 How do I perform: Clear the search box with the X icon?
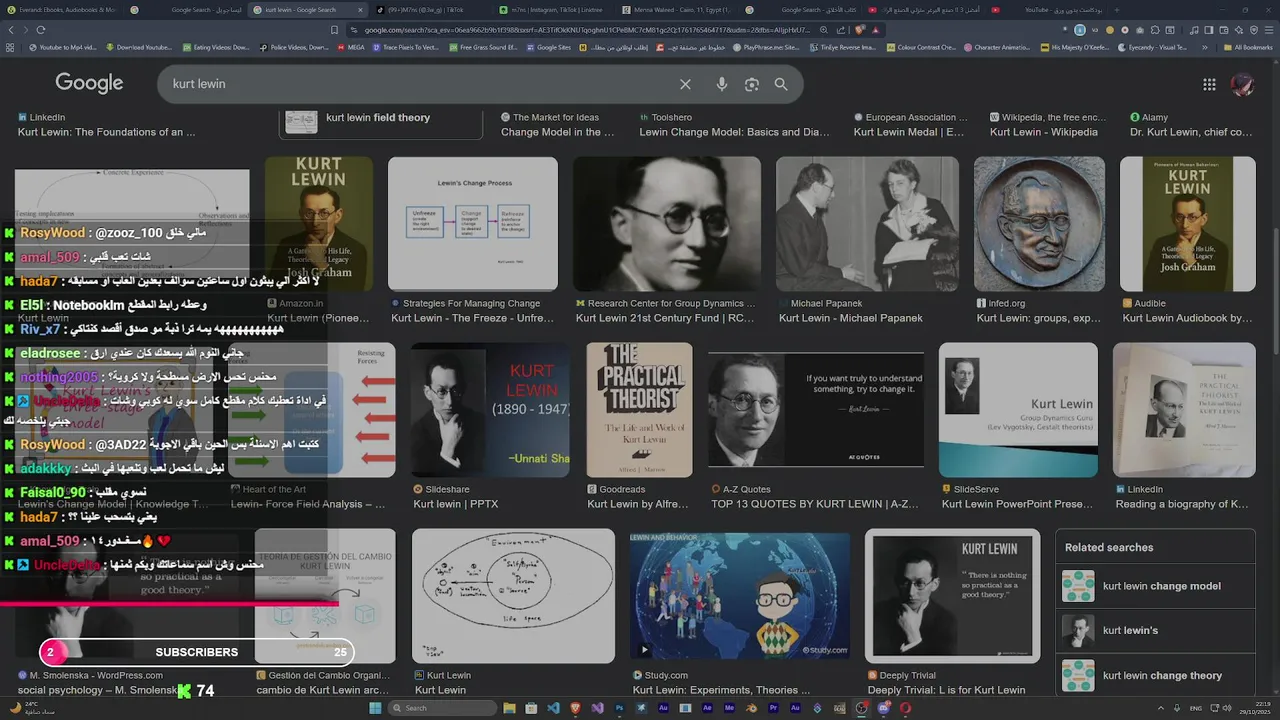(685, 84)
